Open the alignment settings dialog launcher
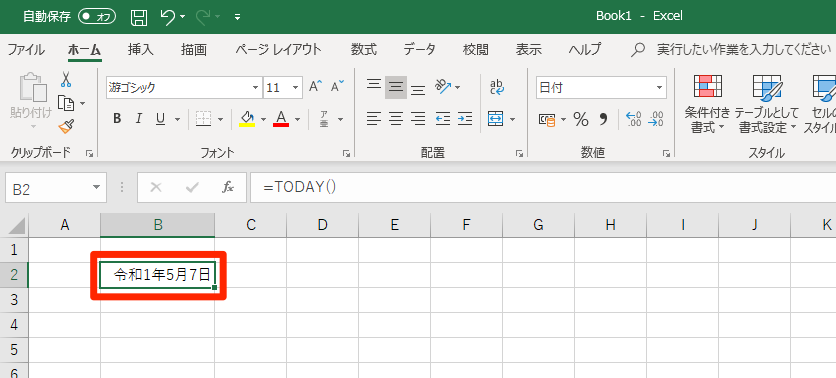The width and height of the screenshot is (836, 378). 519,154
